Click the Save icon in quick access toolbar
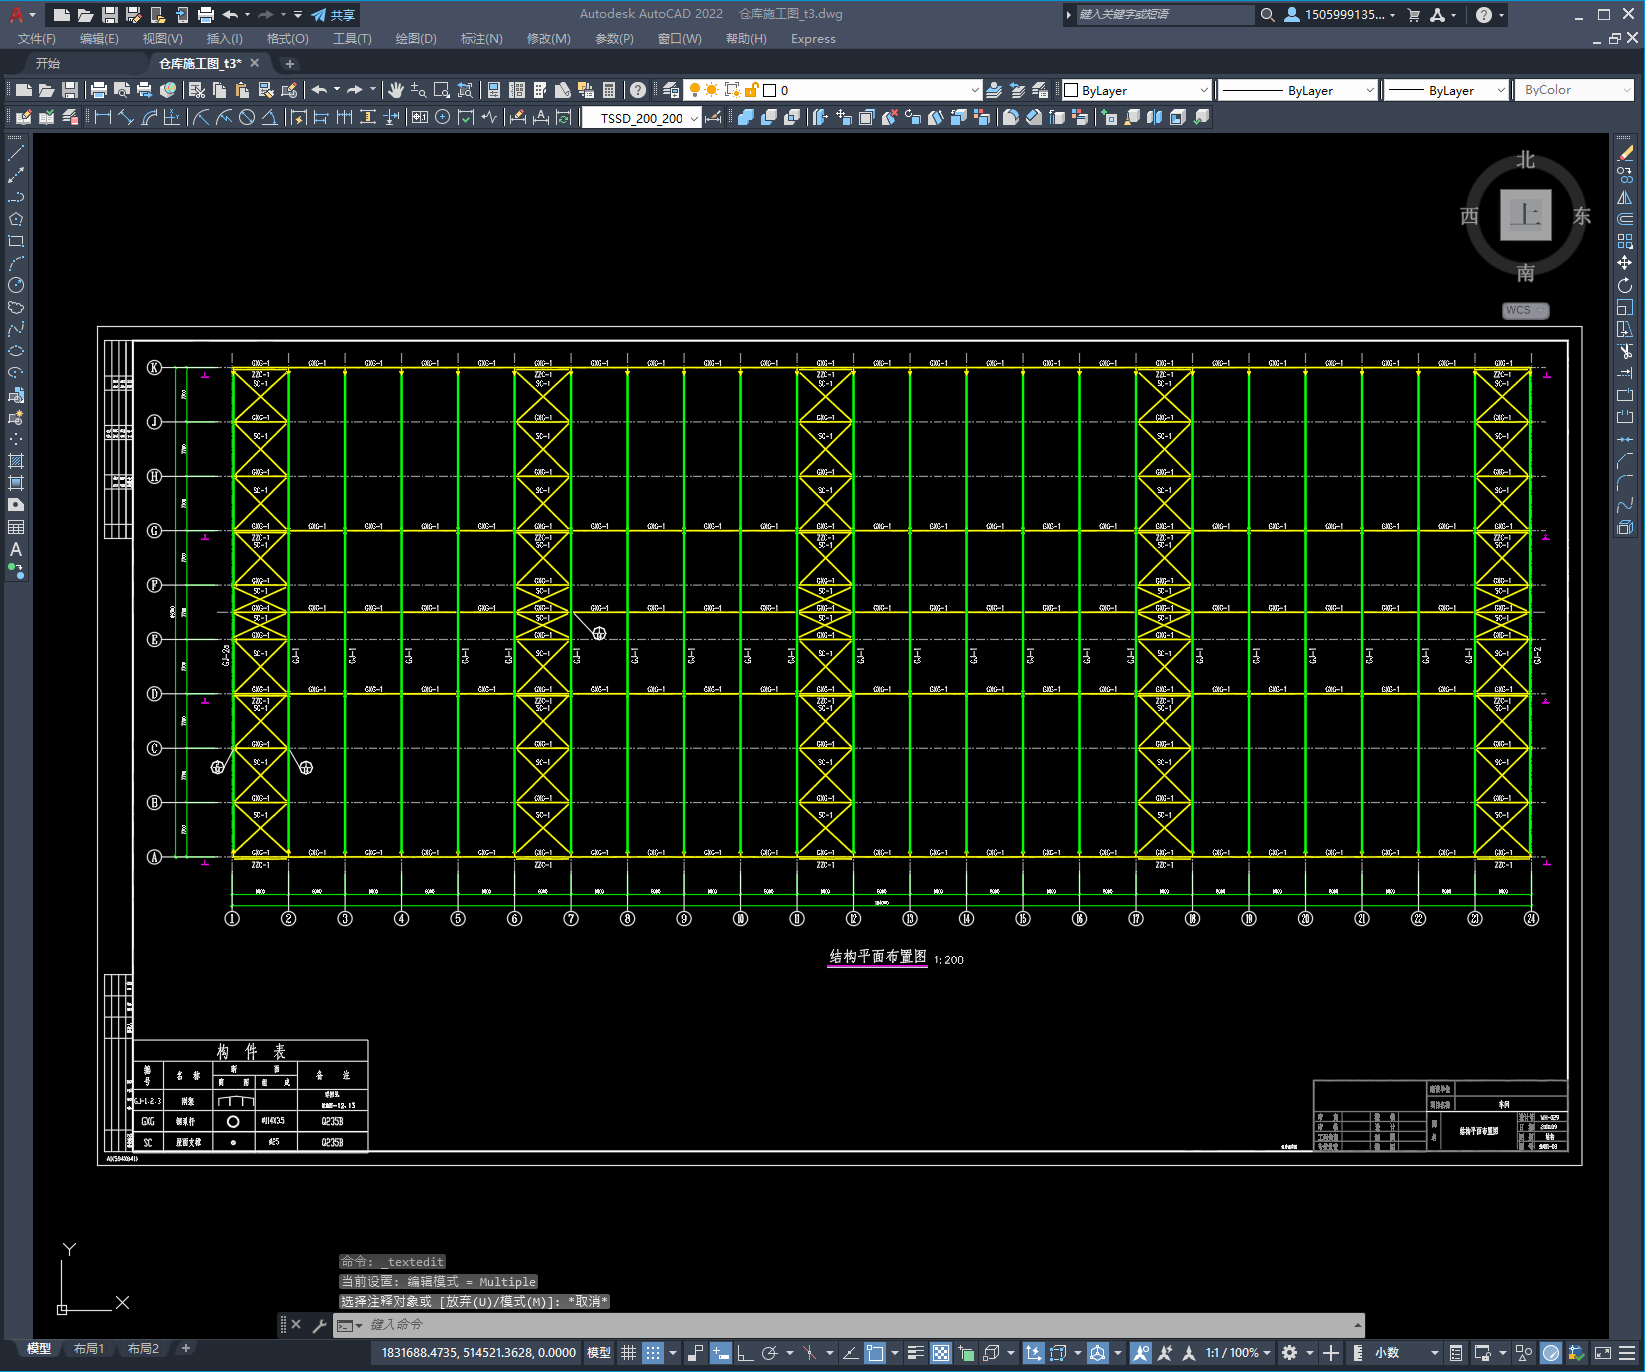 110,15
